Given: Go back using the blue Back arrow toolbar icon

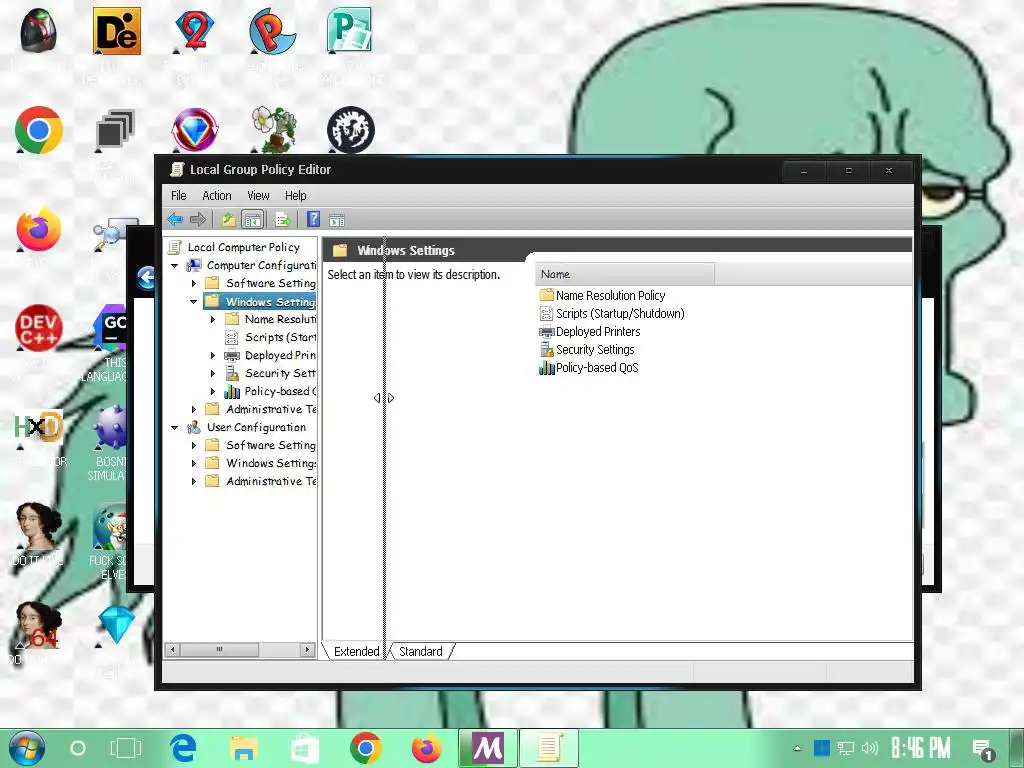Looking at the screenshot, I should point(174,219).
